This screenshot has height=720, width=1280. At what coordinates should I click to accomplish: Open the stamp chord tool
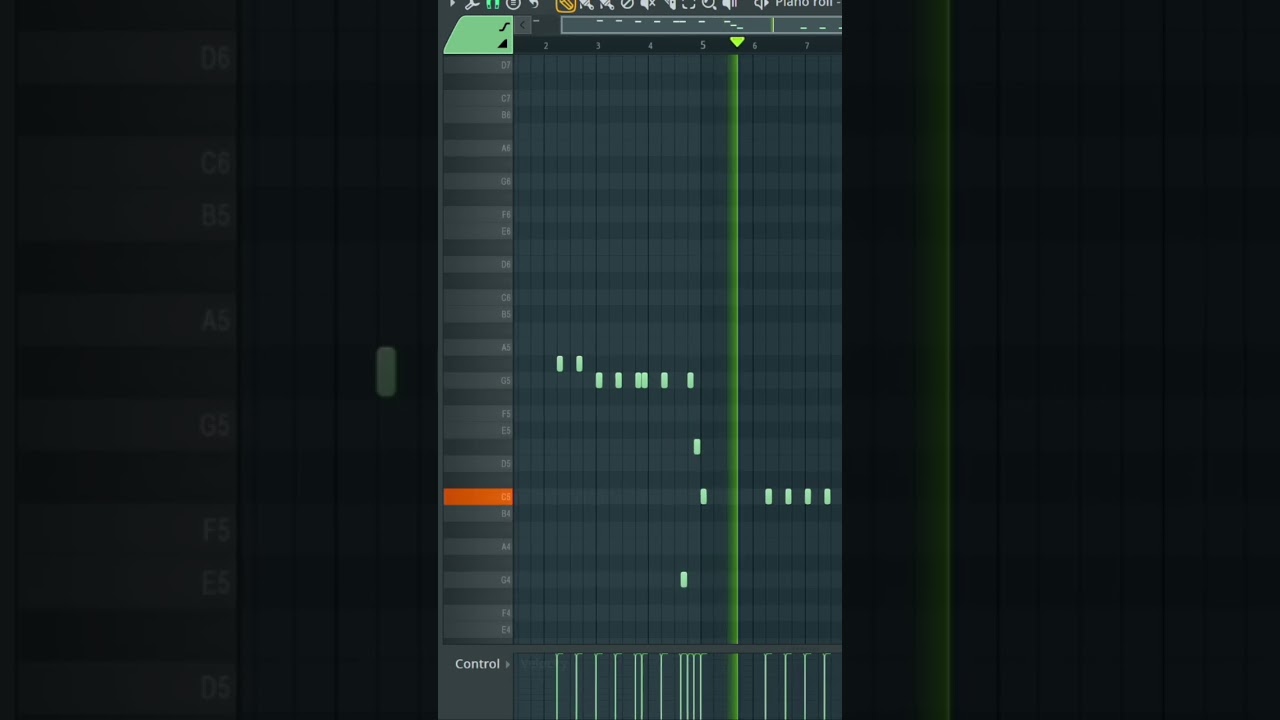(x=513, y=4)
